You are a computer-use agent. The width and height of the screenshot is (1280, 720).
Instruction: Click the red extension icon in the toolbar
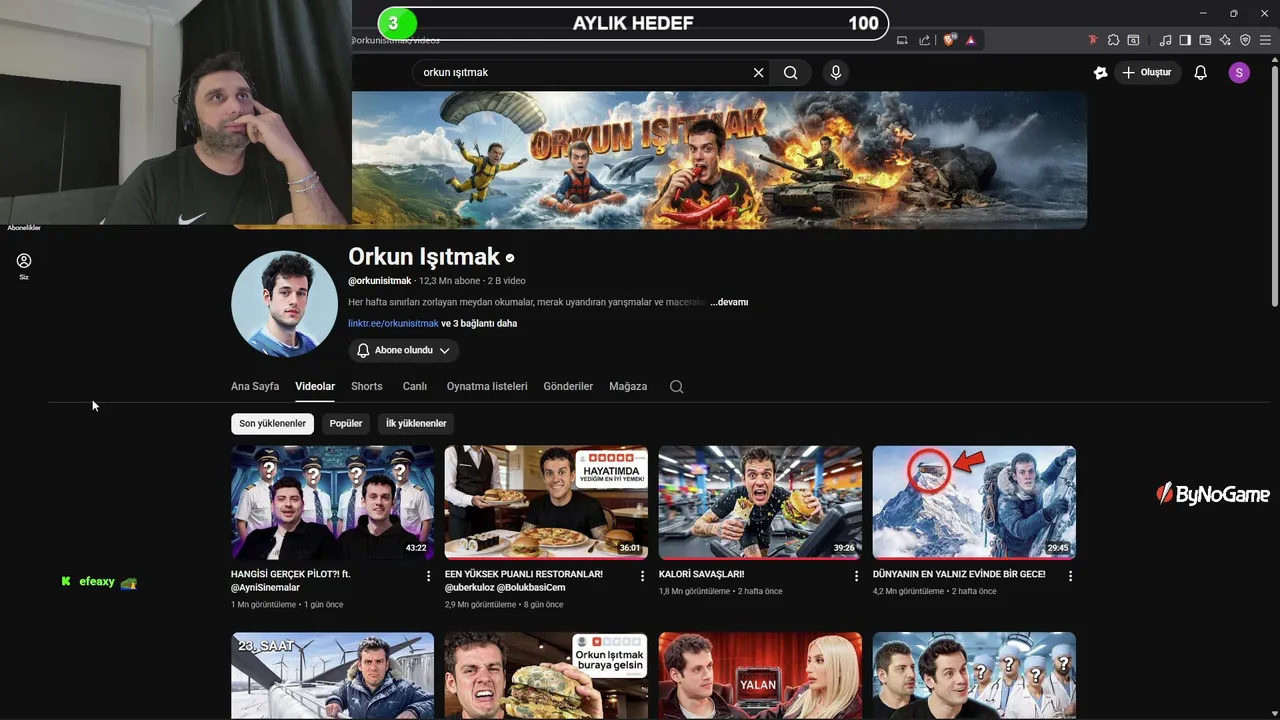click(x=1093, y=40)
